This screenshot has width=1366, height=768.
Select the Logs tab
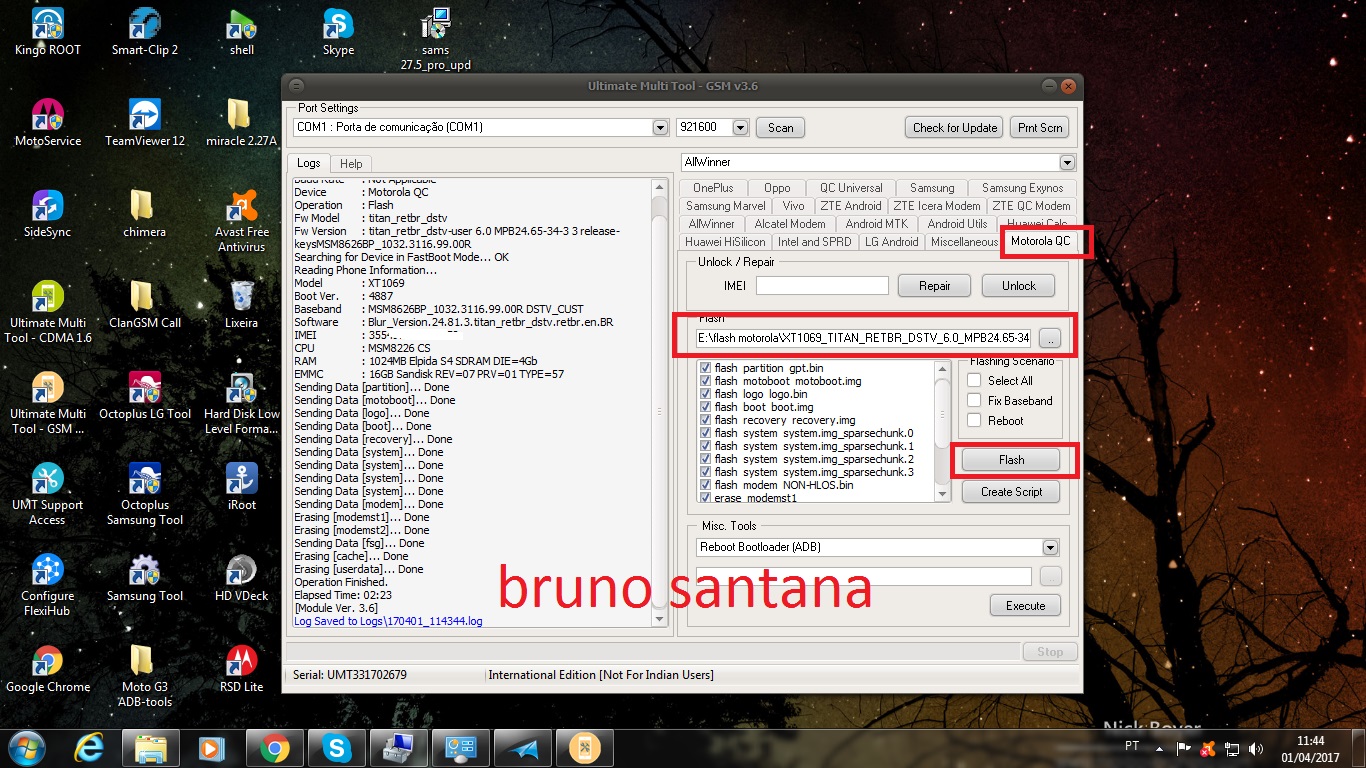coord(308,163)
